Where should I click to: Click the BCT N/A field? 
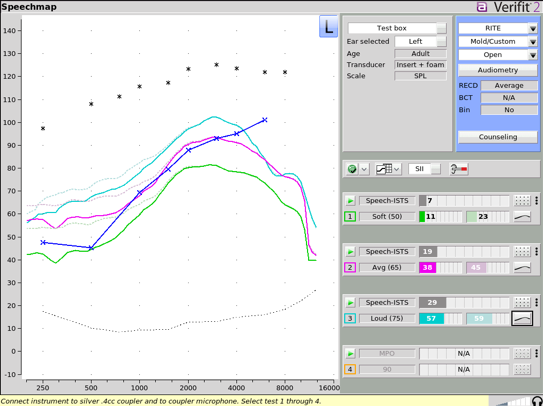(x=509, y=98)
